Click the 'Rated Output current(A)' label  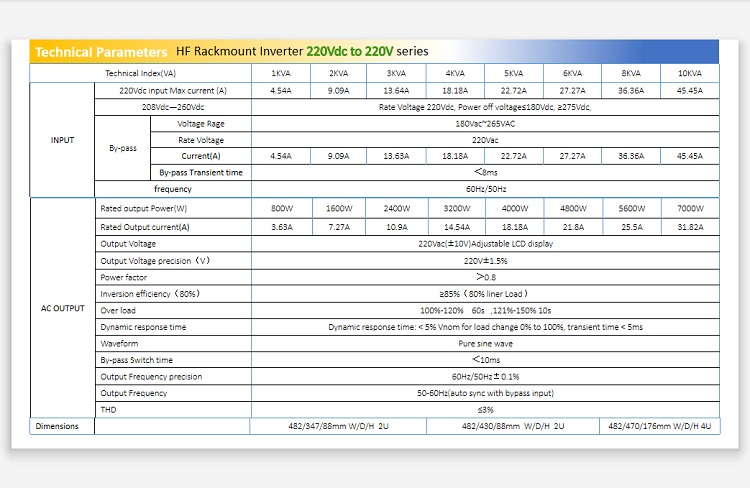pos(145,227)
